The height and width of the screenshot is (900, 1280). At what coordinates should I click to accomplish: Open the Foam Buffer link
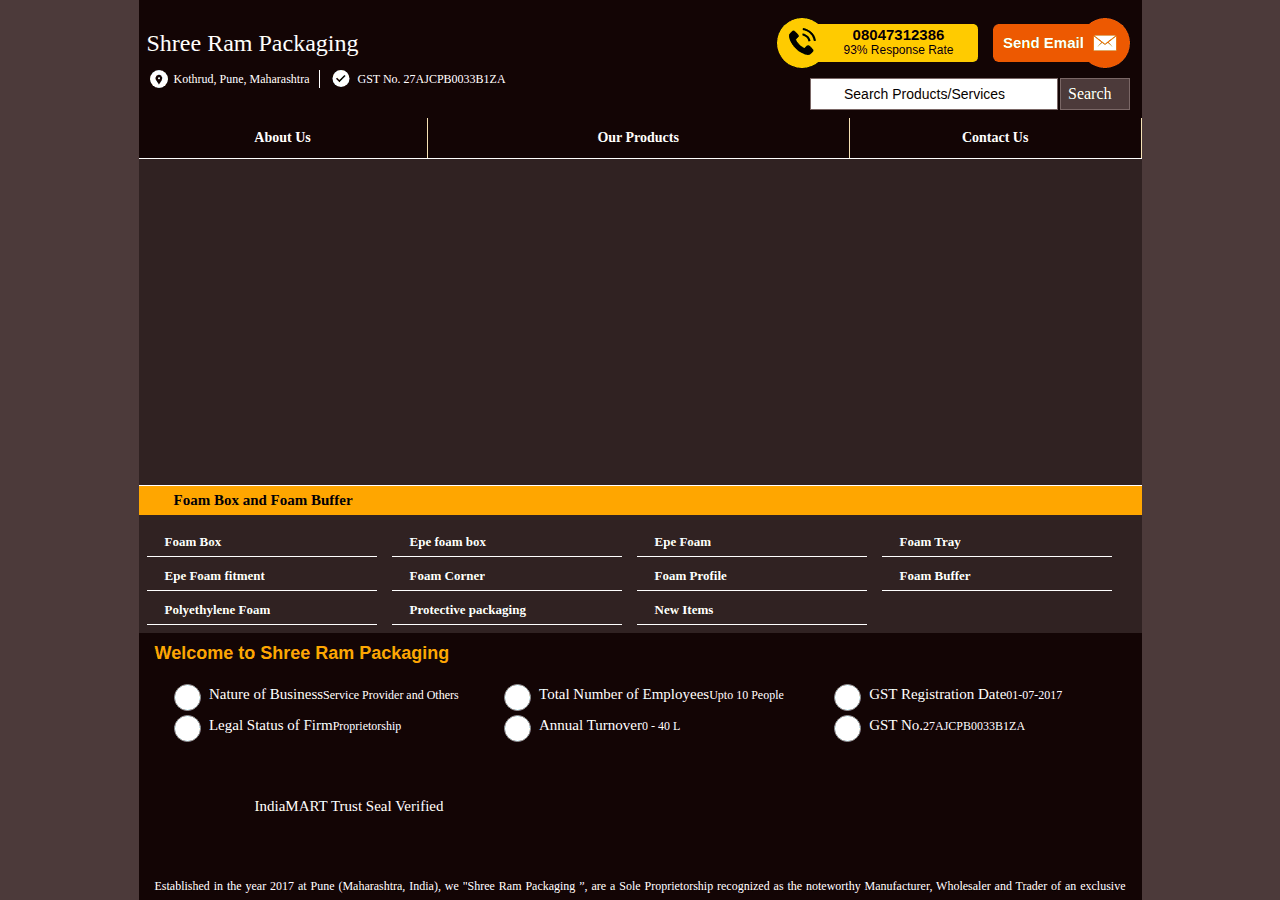click(x=935, y=576)
